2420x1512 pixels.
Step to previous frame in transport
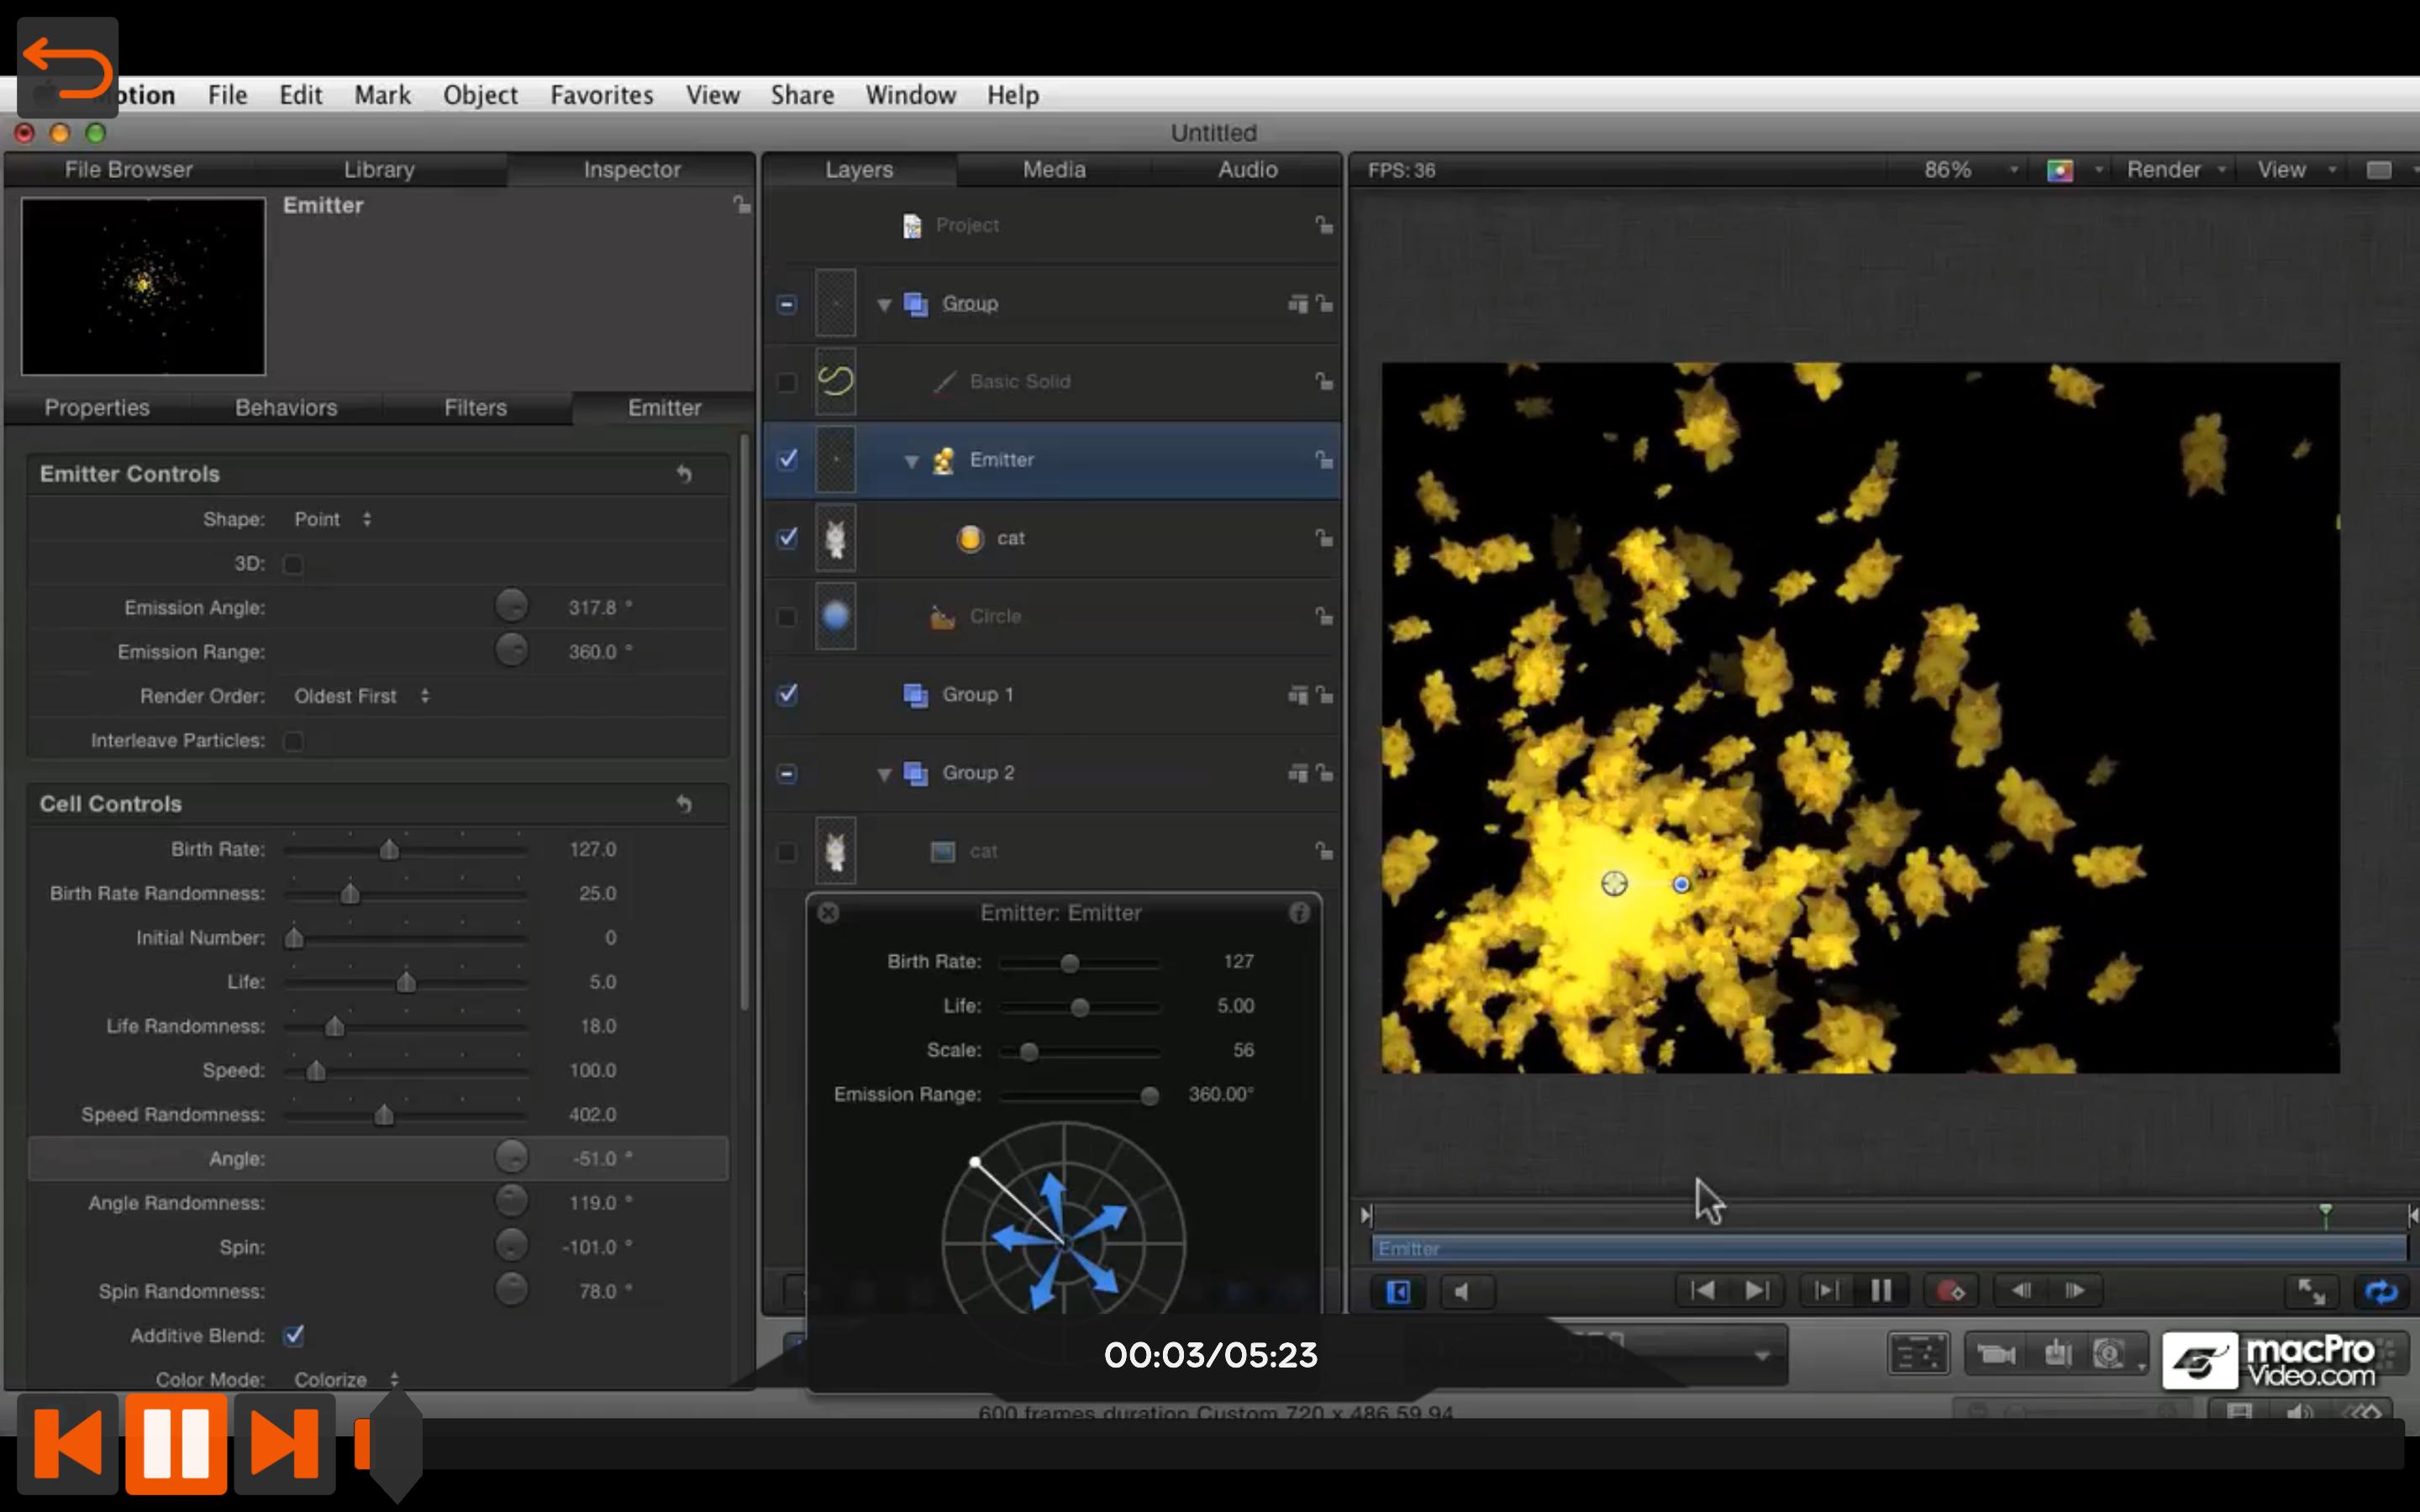coord(2021,1291)
